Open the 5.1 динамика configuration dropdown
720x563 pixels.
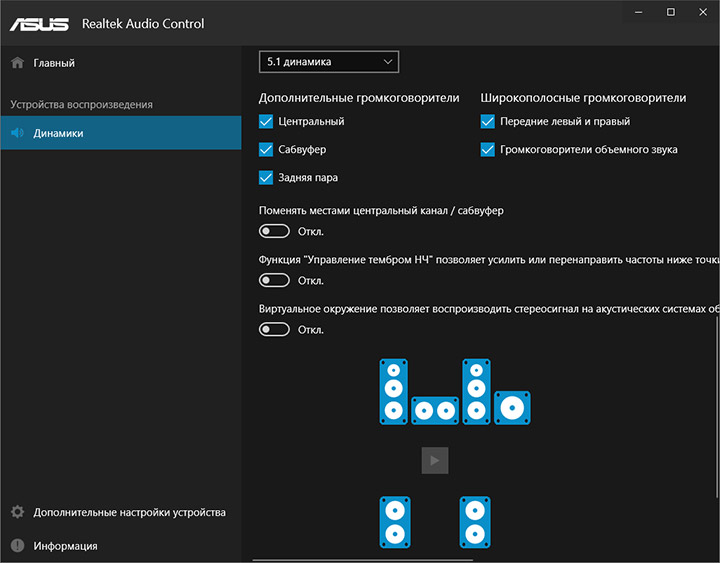[x=328, y=62]
